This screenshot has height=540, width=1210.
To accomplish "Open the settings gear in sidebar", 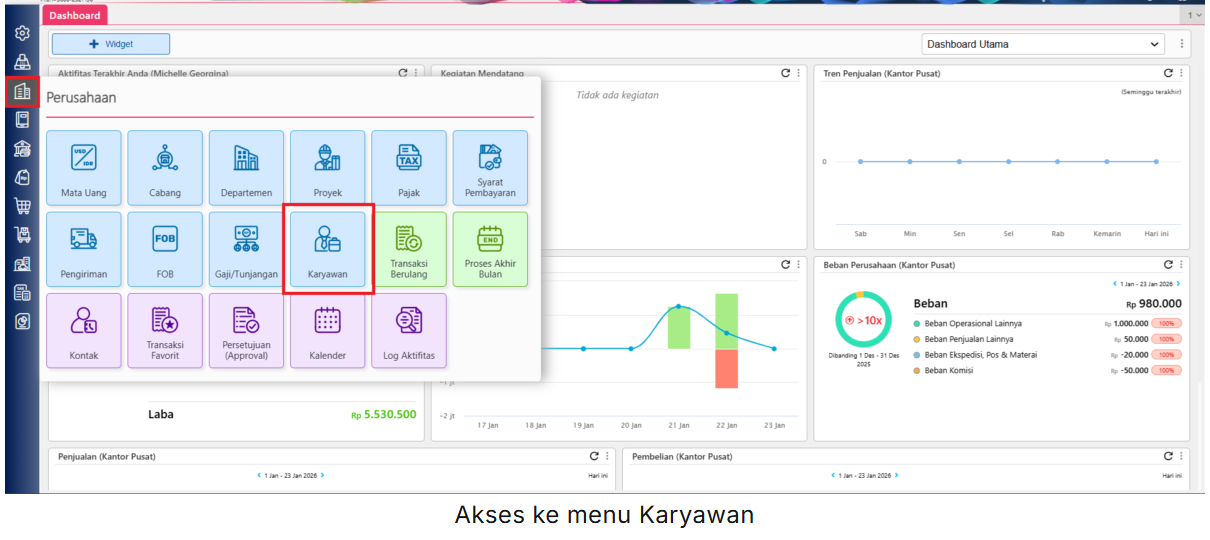I will coord(22,33).
